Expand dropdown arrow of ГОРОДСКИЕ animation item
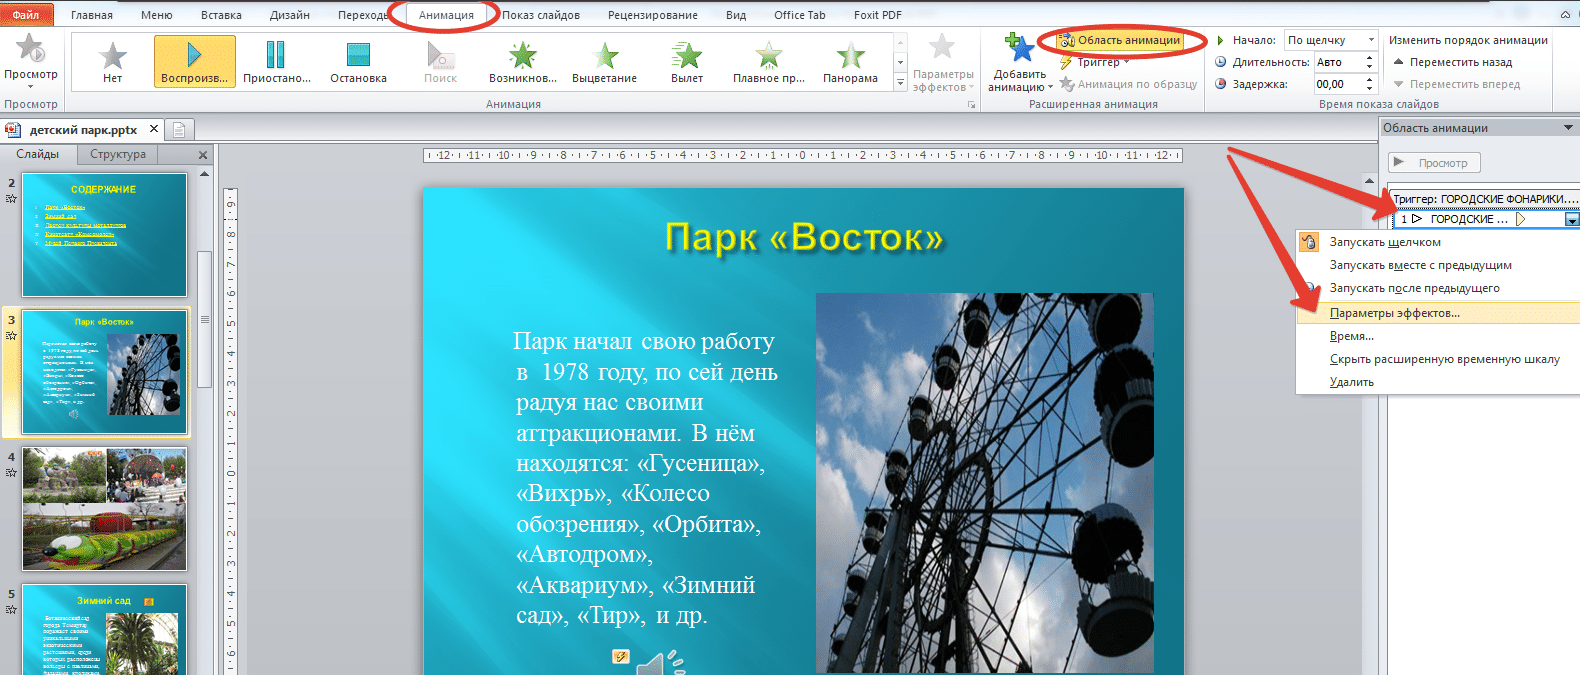The image size is (1580, 675). (1572, 219)
